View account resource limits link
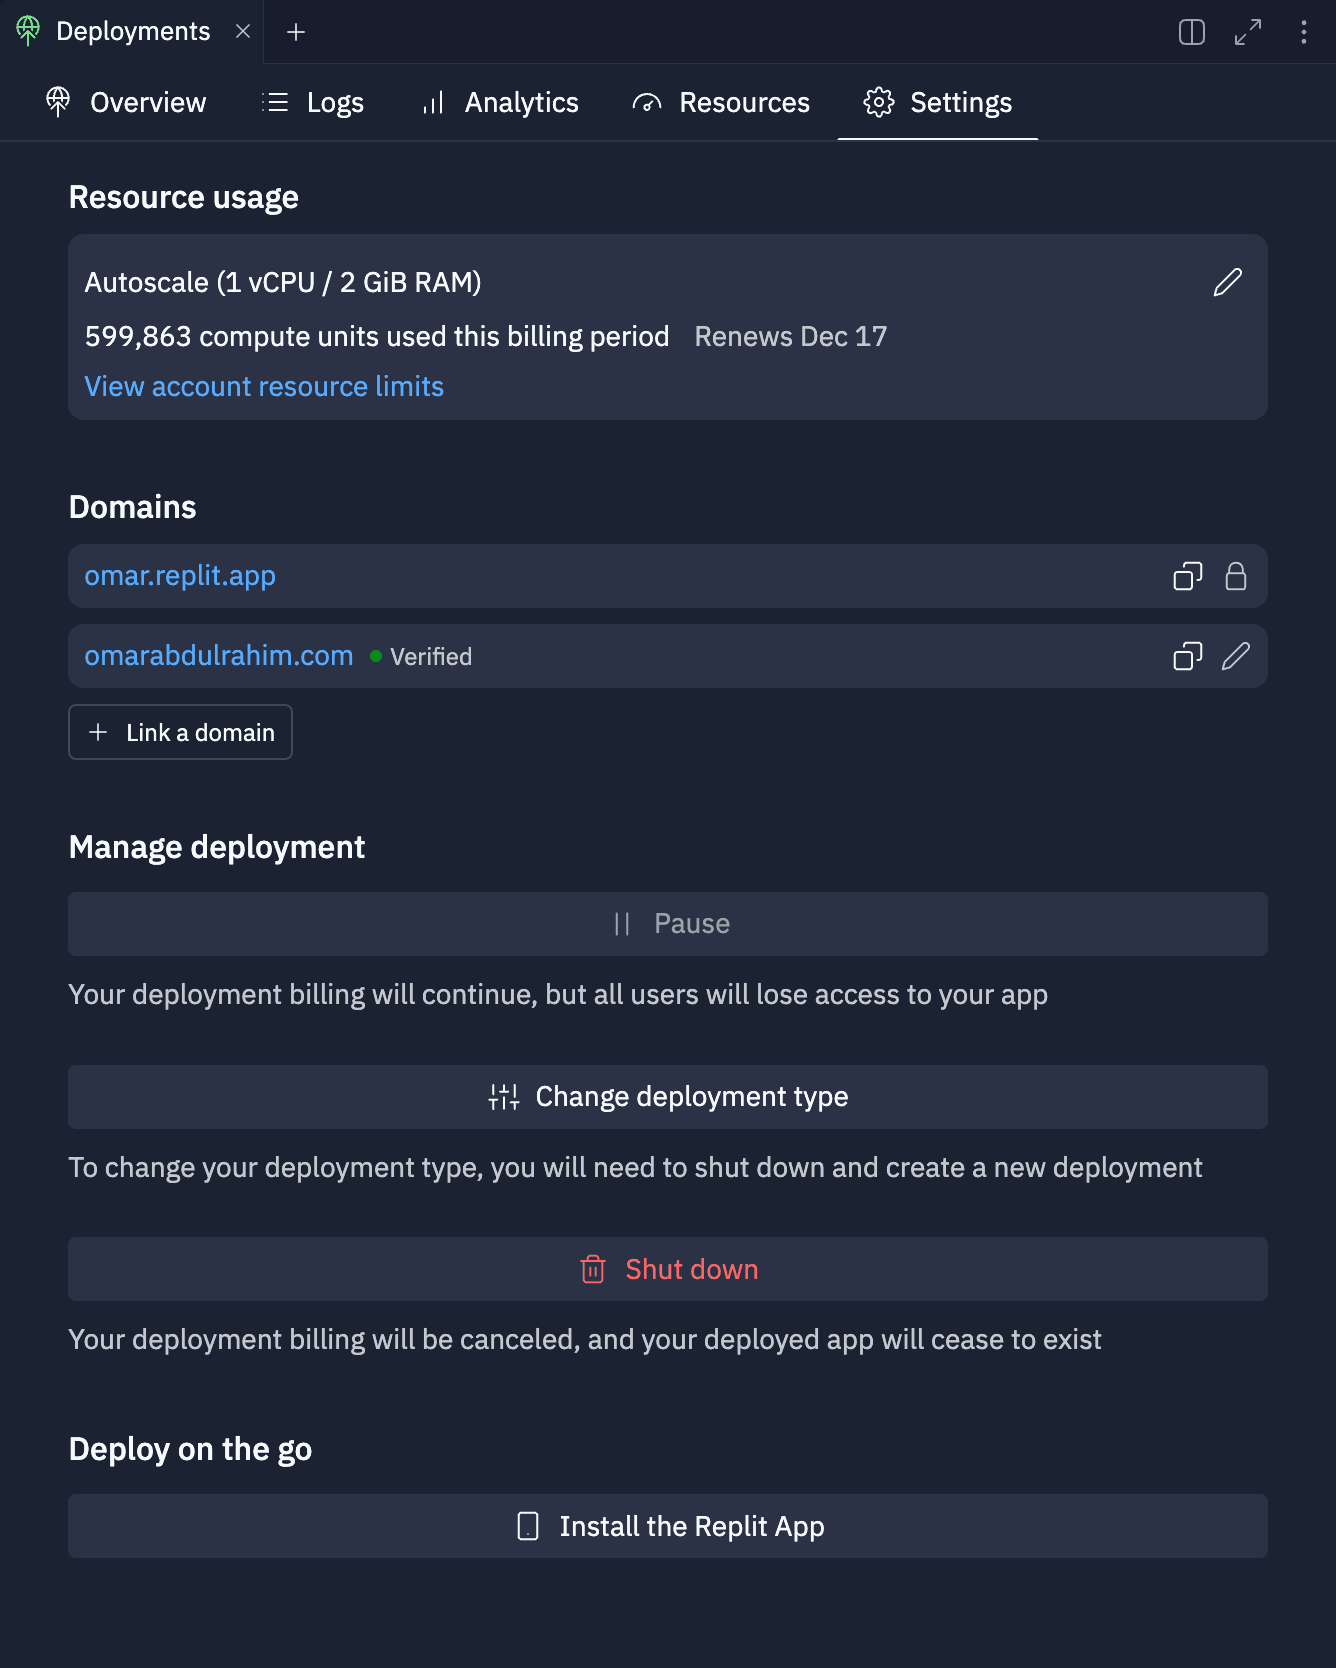 pyautogui.click(x=264, y=387)
